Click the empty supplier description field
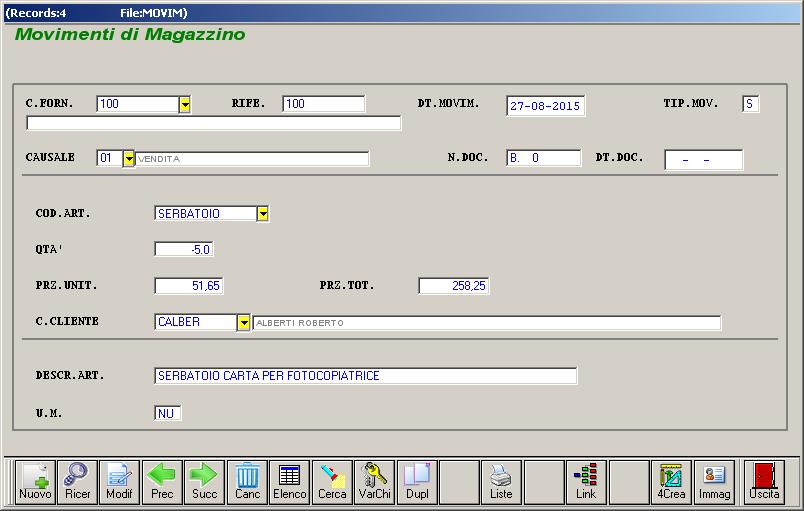 (x=214, y=123)
